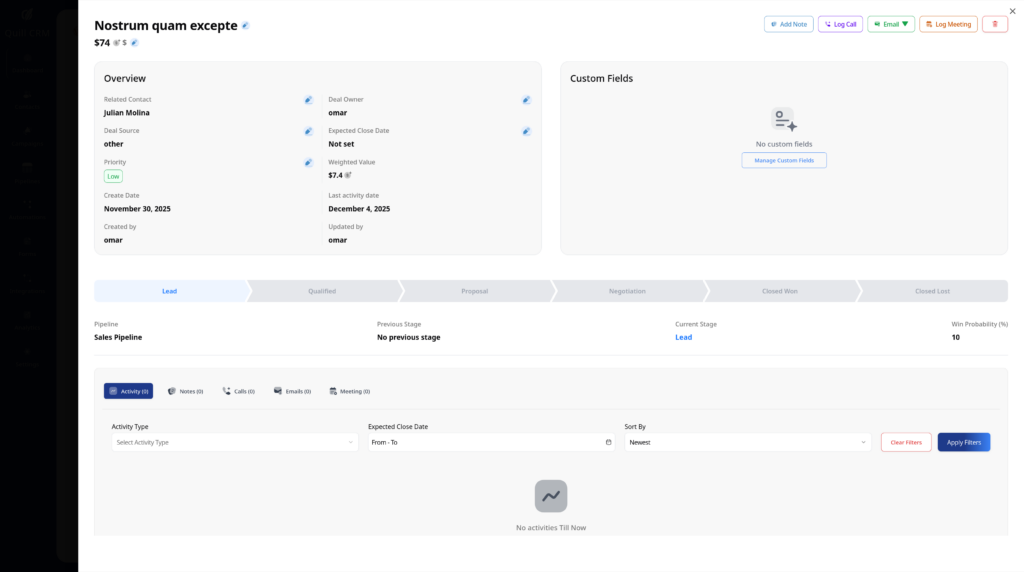Viewport: 1024px width, 572px height.
Task: Set pipeline stage to Qualified
Action: coord(322,291)
